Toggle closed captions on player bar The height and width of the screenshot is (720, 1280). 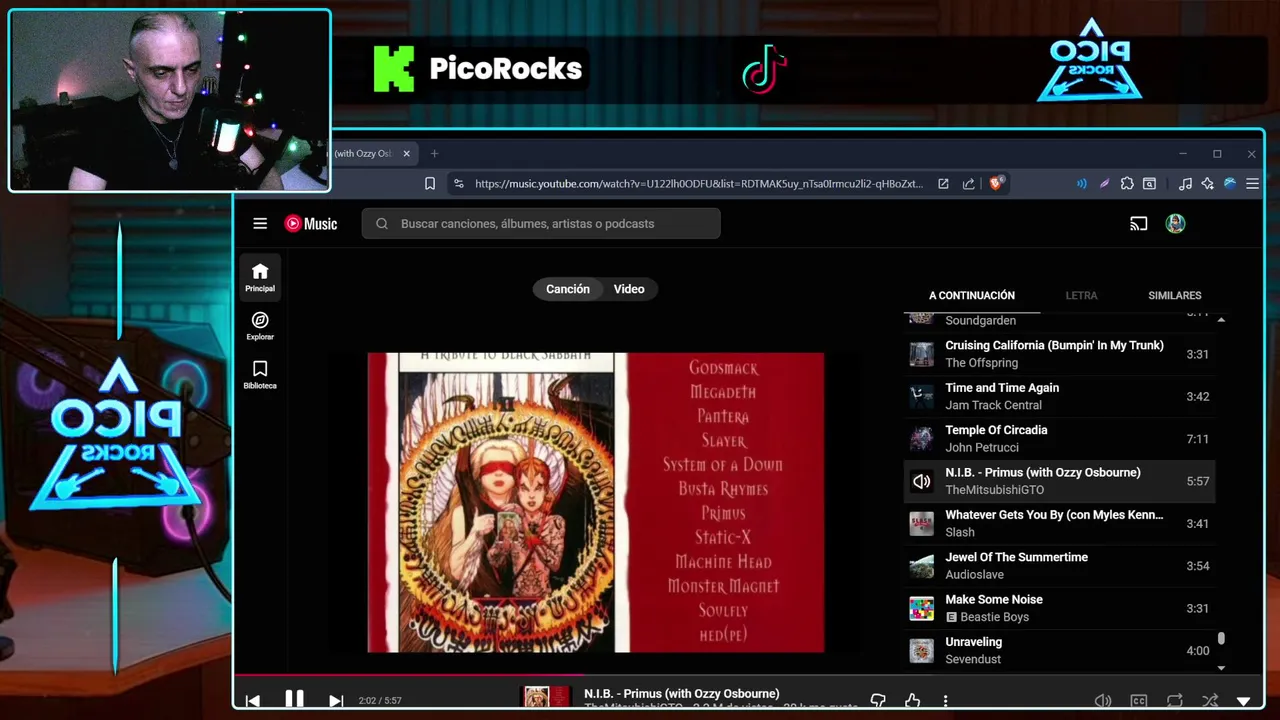click(x=1138, y=701)
